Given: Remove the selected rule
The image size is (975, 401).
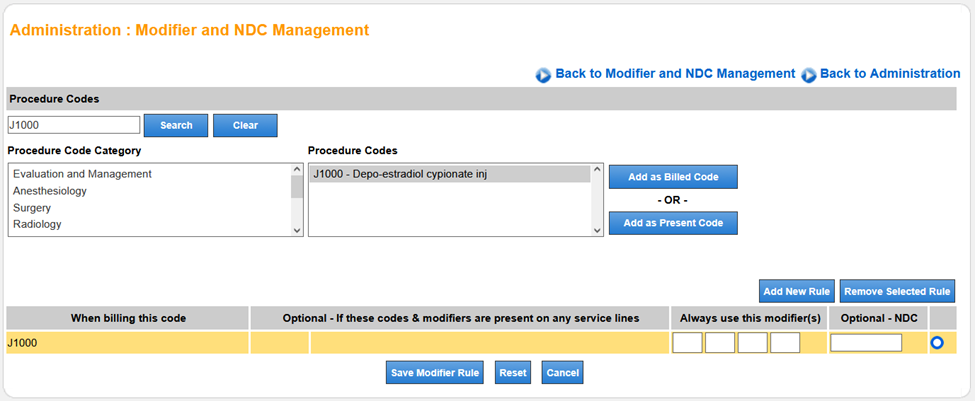Looking at the screenshot, I should click(x=897, y=291).
